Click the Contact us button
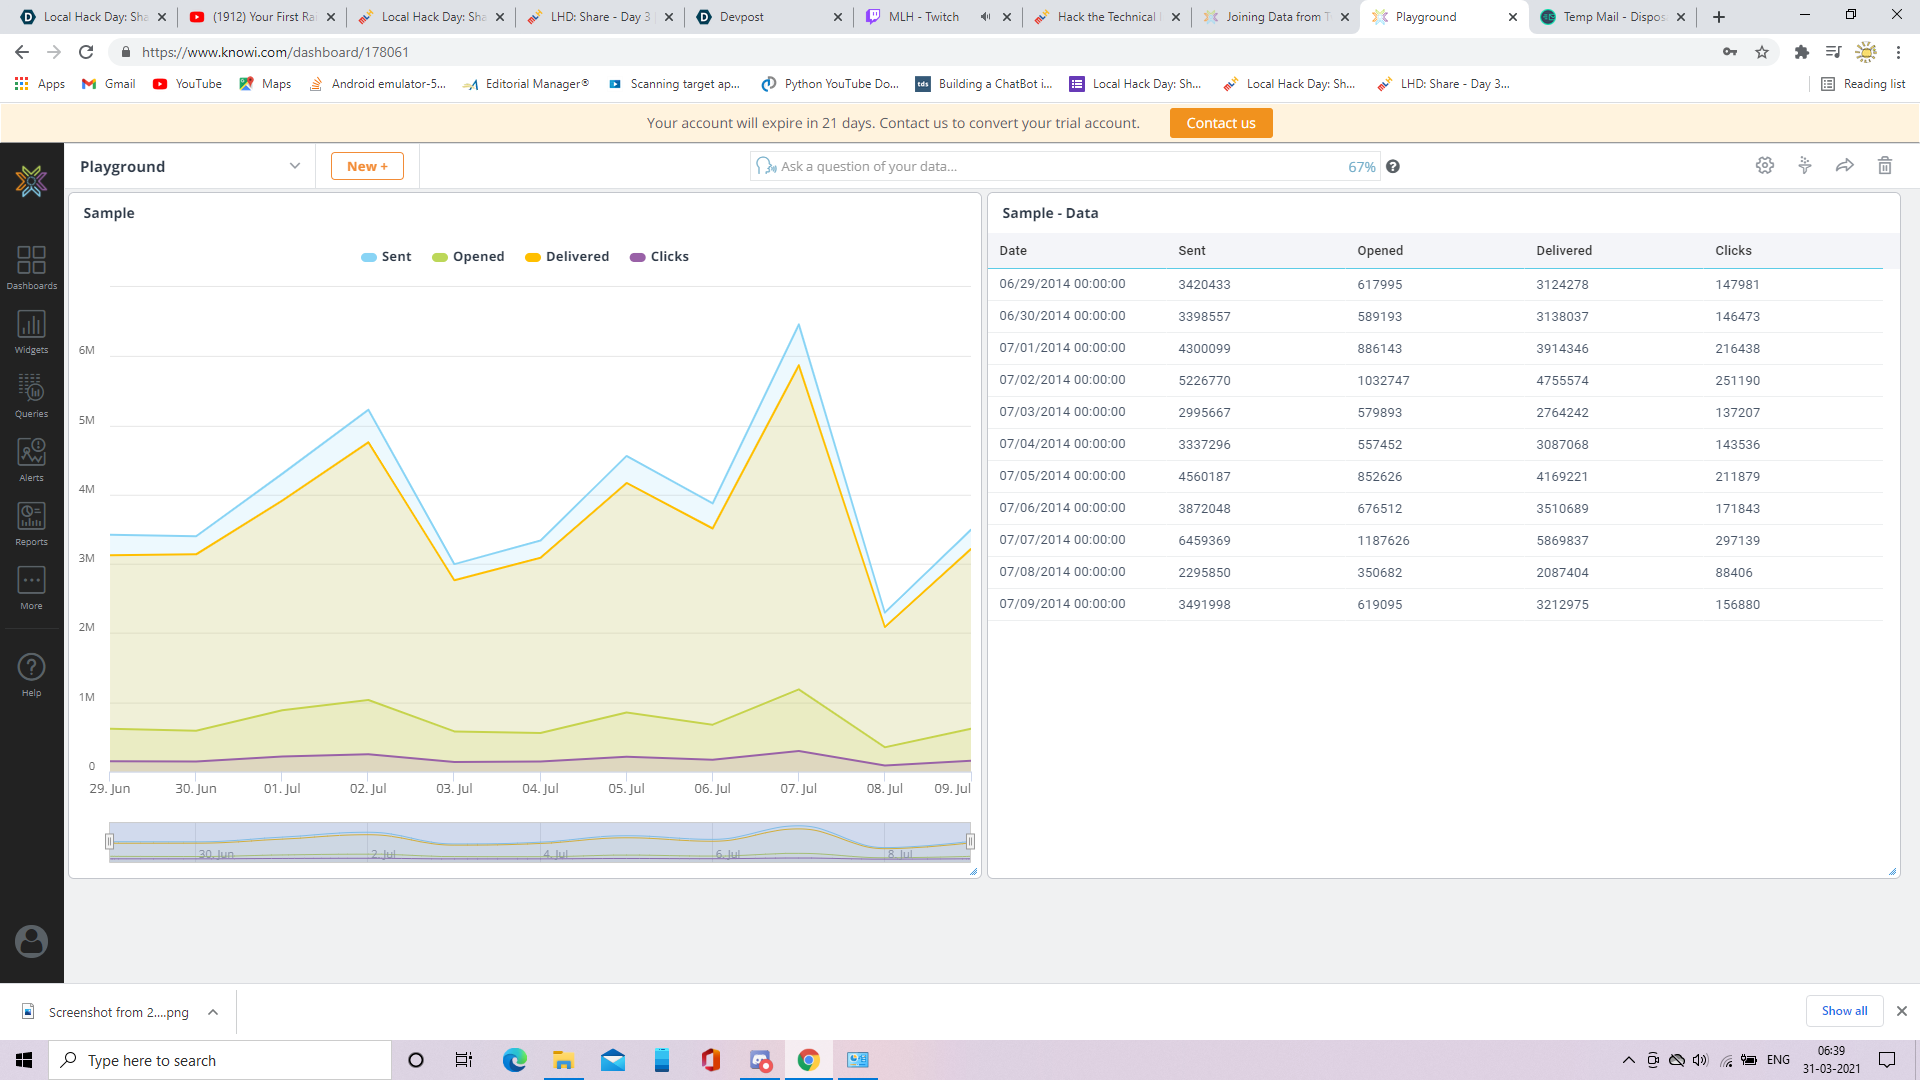Viewport: 1920px width, 1080px height. click(1220, 123)
